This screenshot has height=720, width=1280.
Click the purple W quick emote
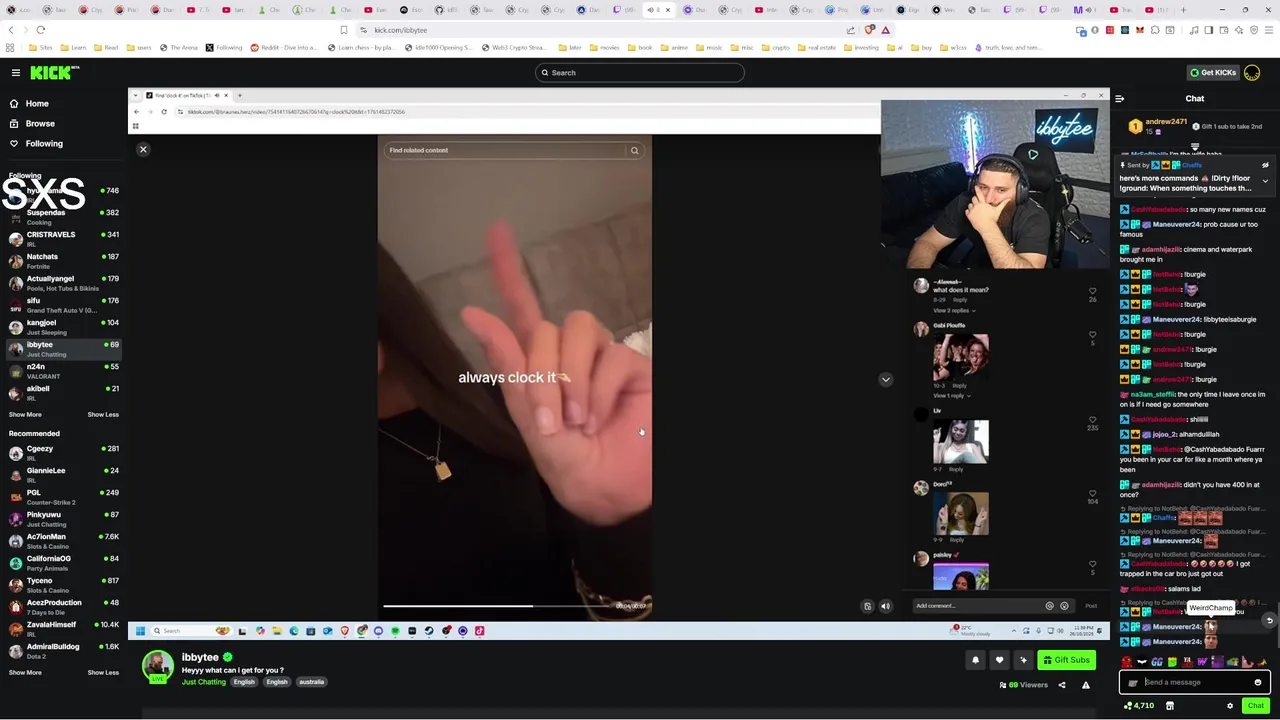point(1202,662)
